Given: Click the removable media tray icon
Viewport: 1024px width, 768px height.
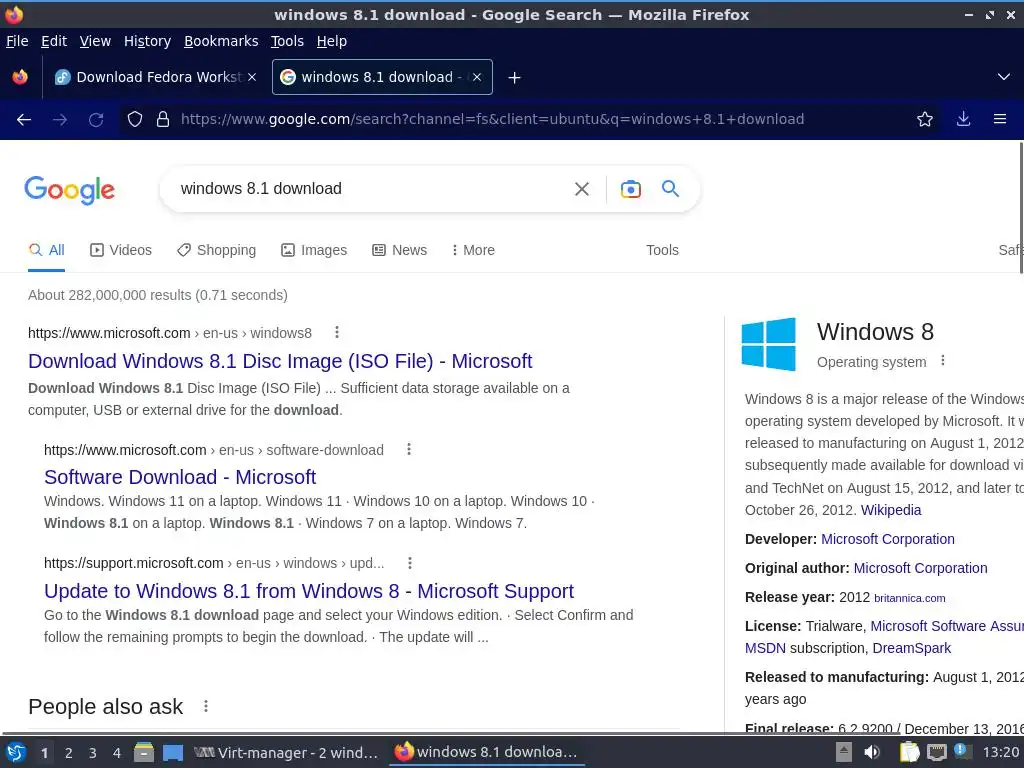Looking at the screenshot, I should coord(844,752).
